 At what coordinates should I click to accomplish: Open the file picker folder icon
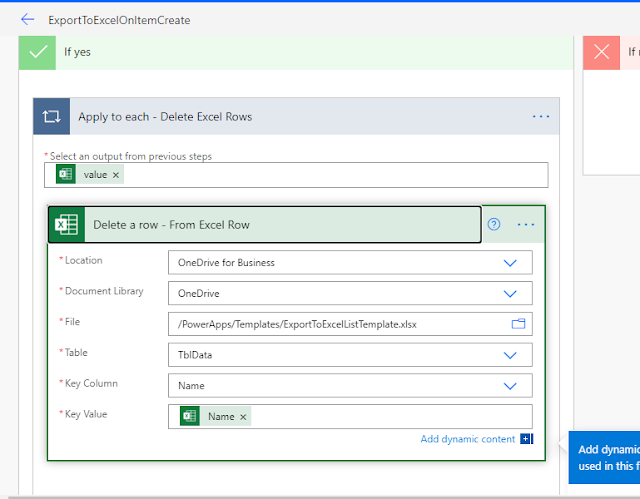point(518,324)
